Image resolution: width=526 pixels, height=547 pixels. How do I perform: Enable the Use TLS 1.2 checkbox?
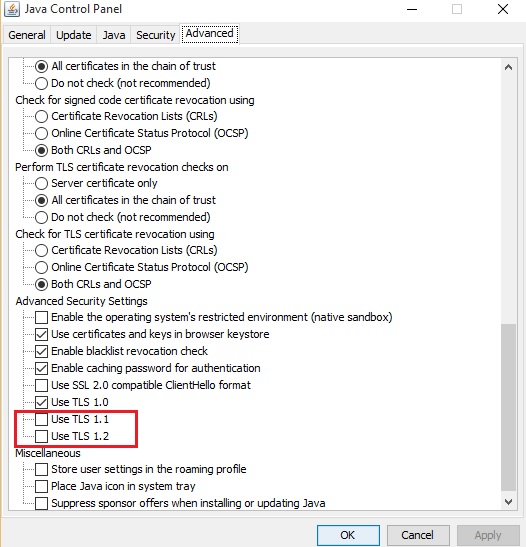tap(41, 436)
